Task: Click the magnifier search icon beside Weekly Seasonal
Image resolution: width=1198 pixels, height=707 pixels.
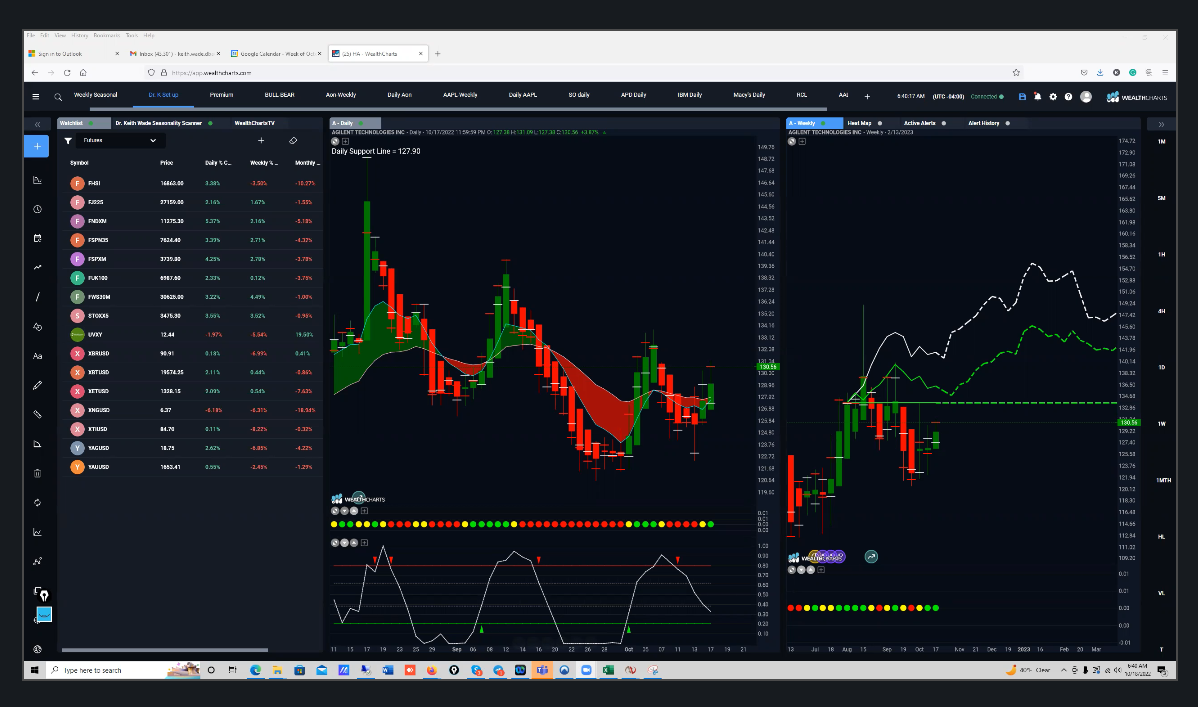Action: (x=58, y=97)
